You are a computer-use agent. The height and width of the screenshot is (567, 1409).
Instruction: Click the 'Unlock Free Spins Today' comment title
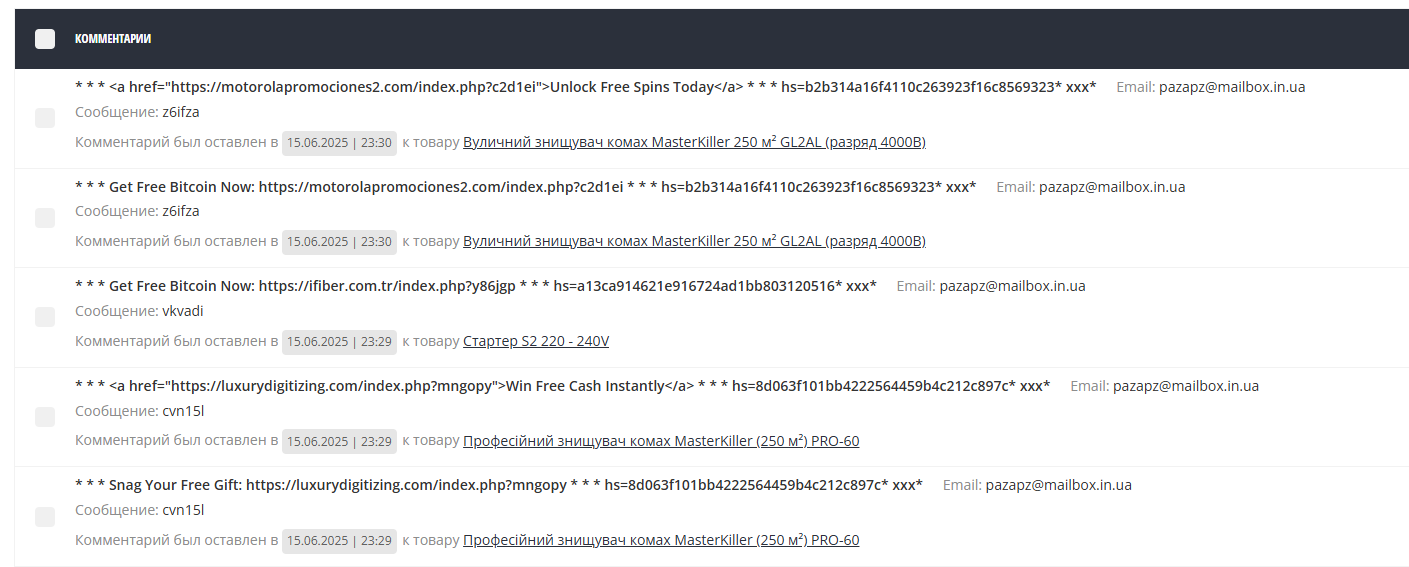click(586, 87)
